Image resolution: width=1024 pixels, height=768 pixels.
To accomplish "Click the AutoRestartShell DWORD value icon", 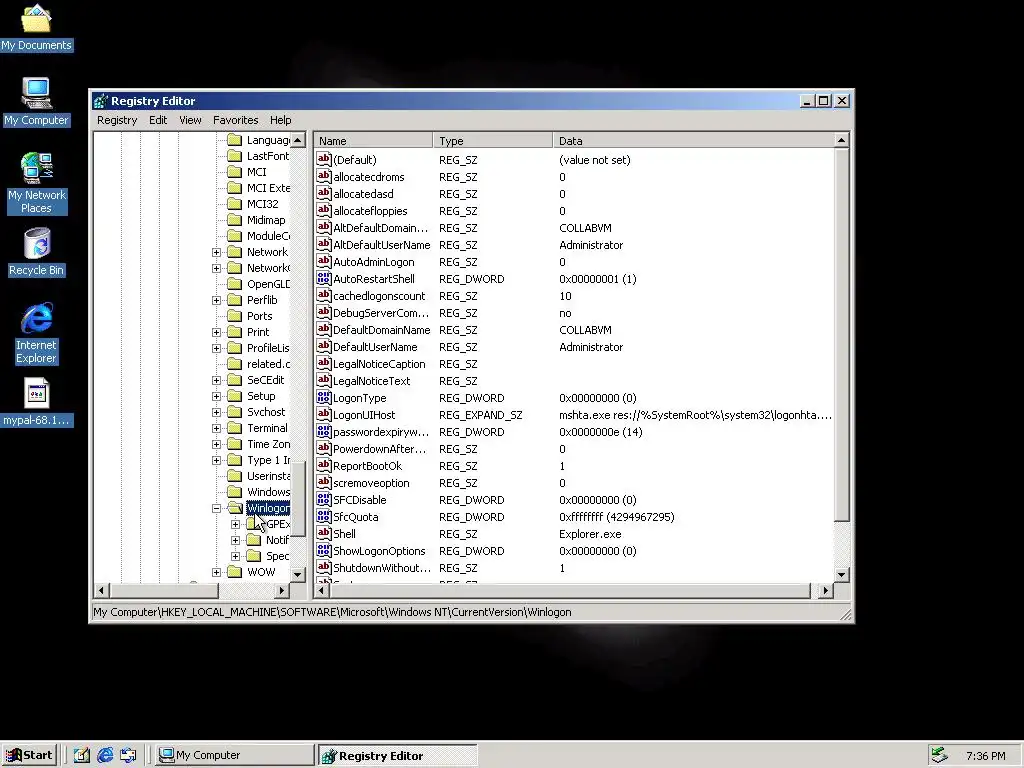I will [323, 279].
